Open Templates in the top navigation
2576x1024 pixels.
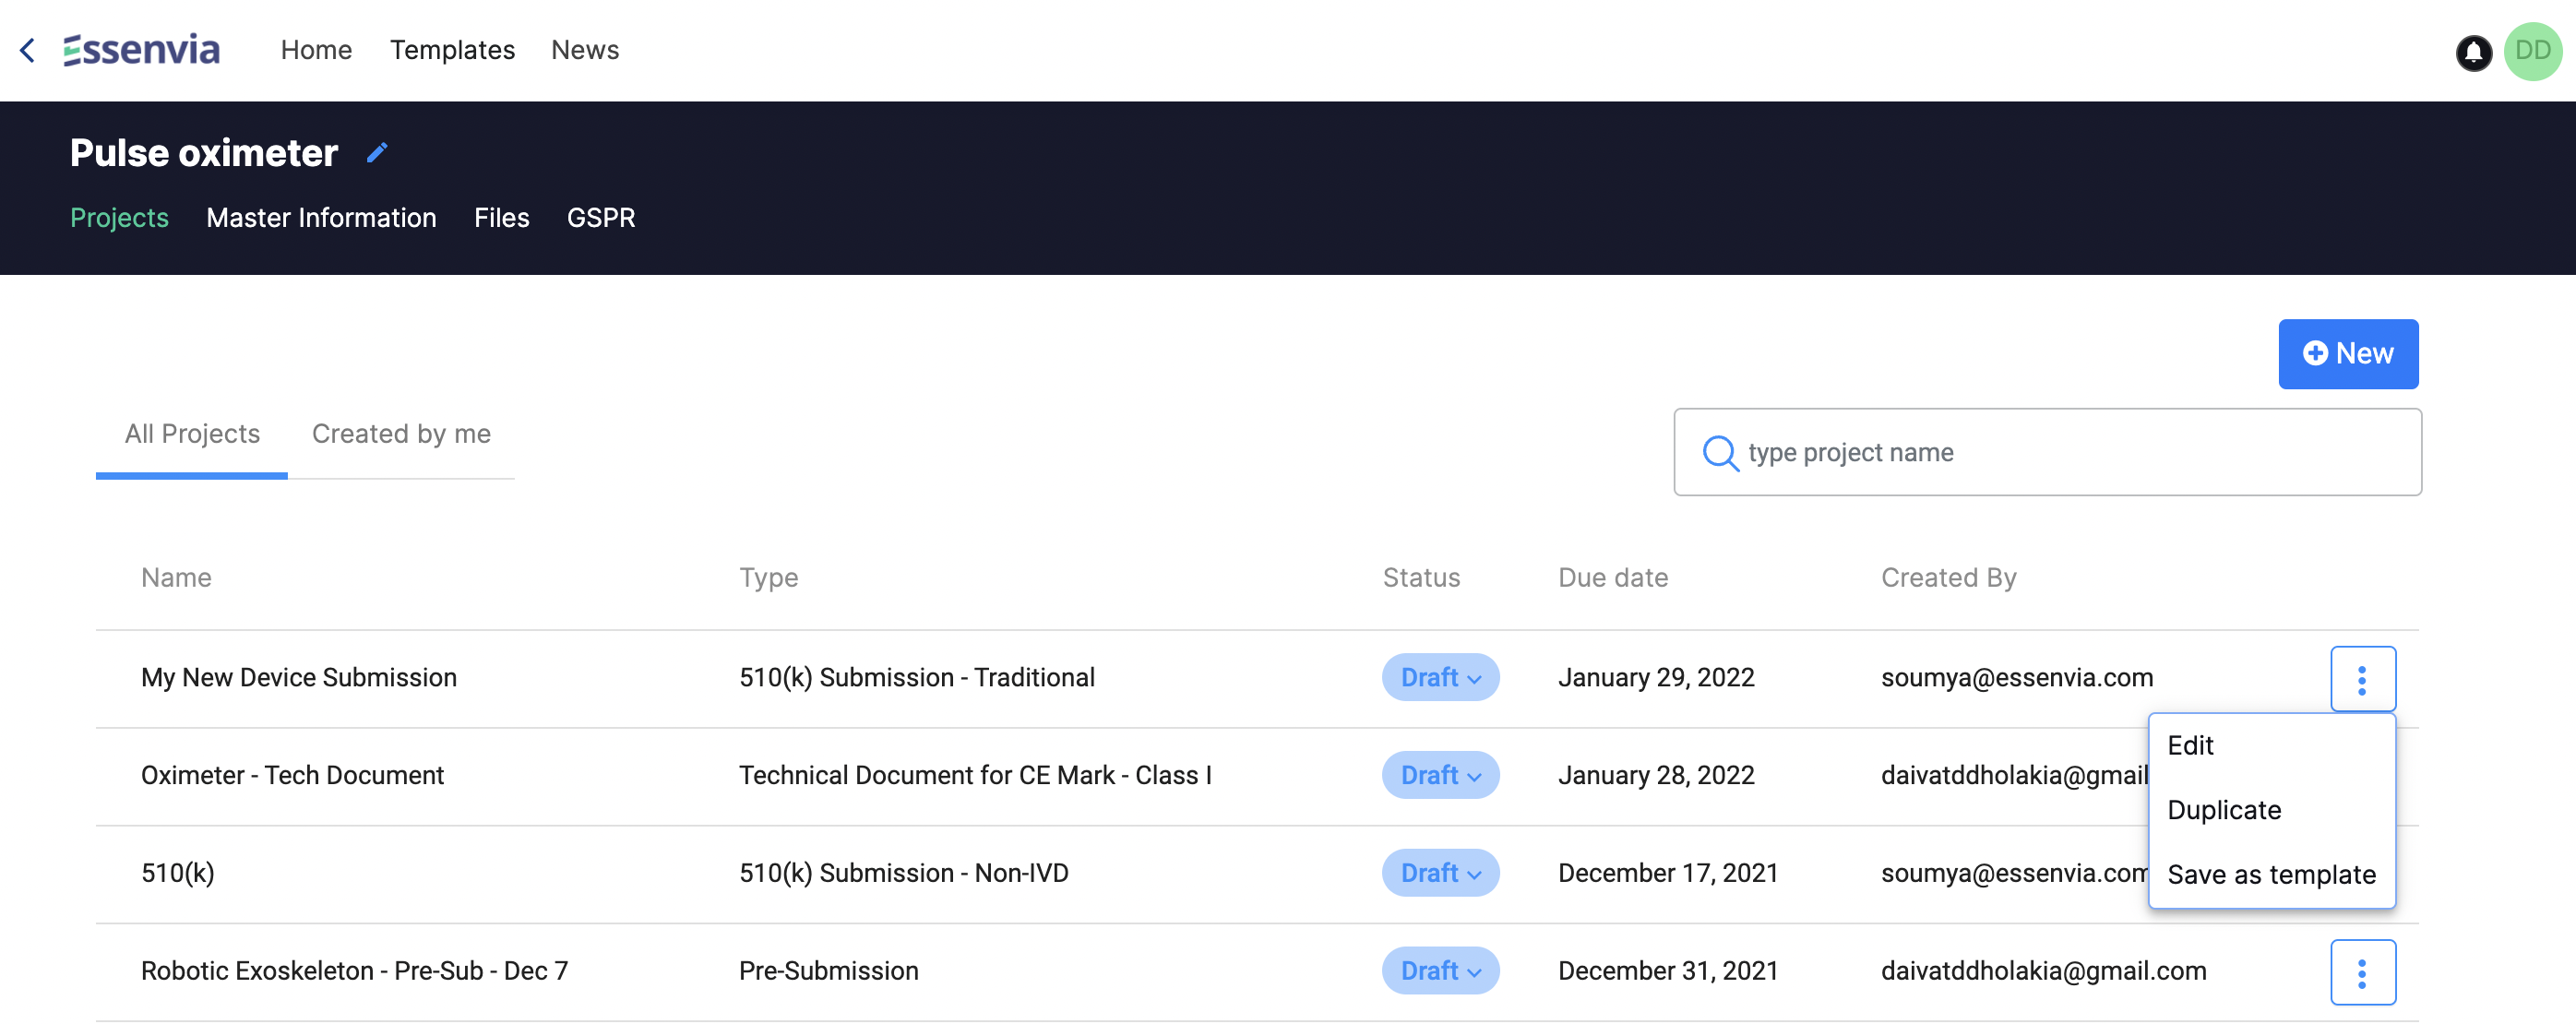coord(452,50)
